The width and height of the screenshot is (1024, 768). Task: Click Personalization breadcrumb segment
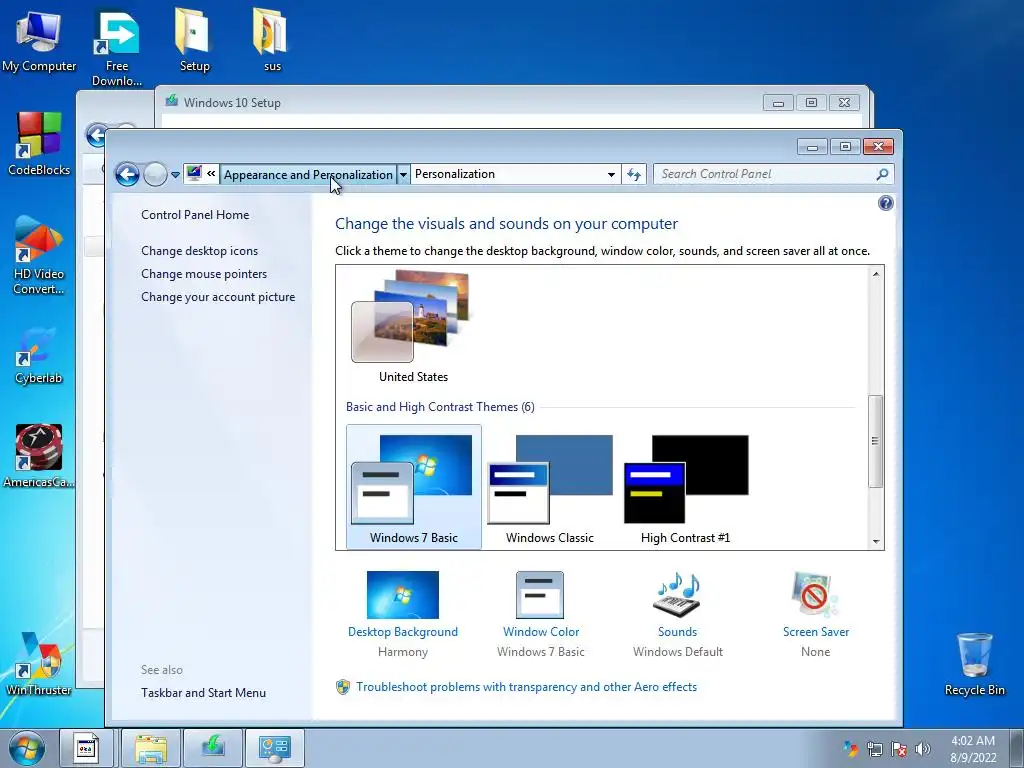click(455, 174)
